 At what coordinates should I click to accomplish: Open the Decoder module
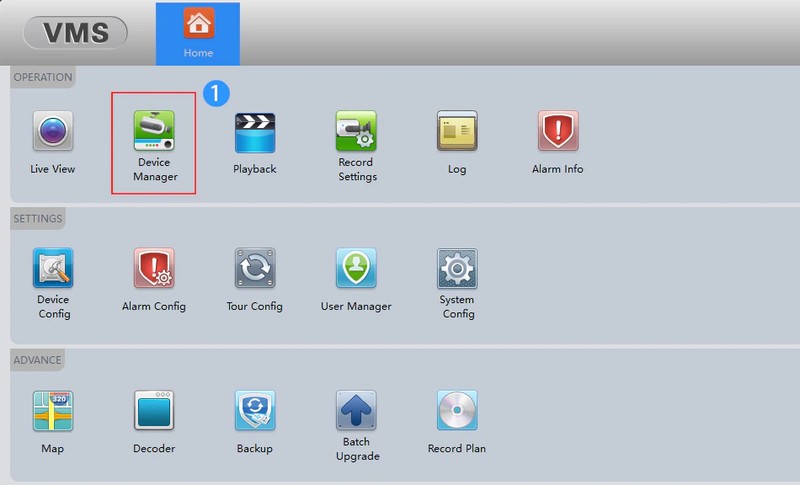point(154,410)
